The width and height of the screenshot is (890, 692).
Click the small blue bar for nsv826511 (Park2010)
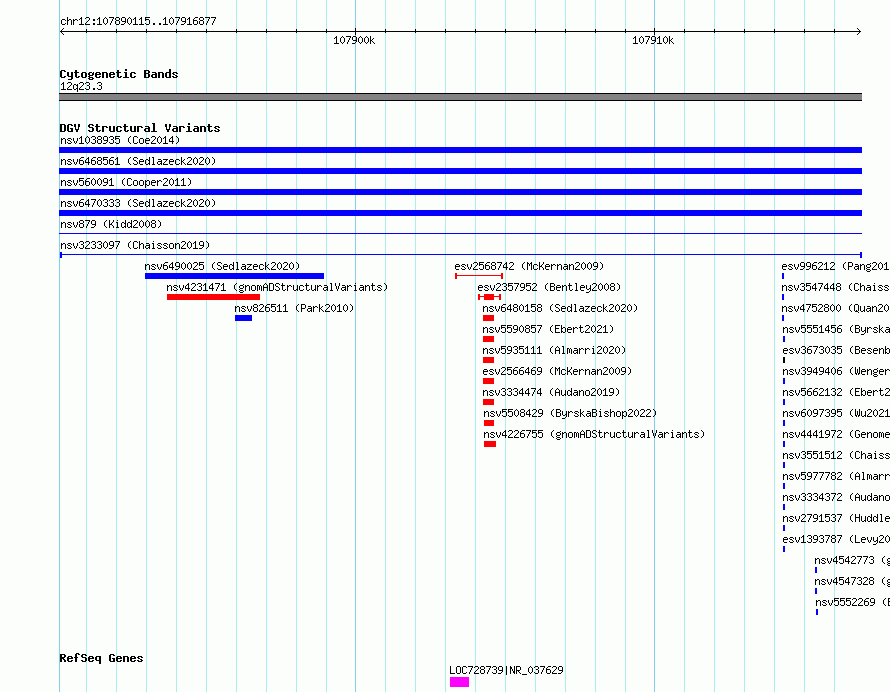(x=244, y=318)
